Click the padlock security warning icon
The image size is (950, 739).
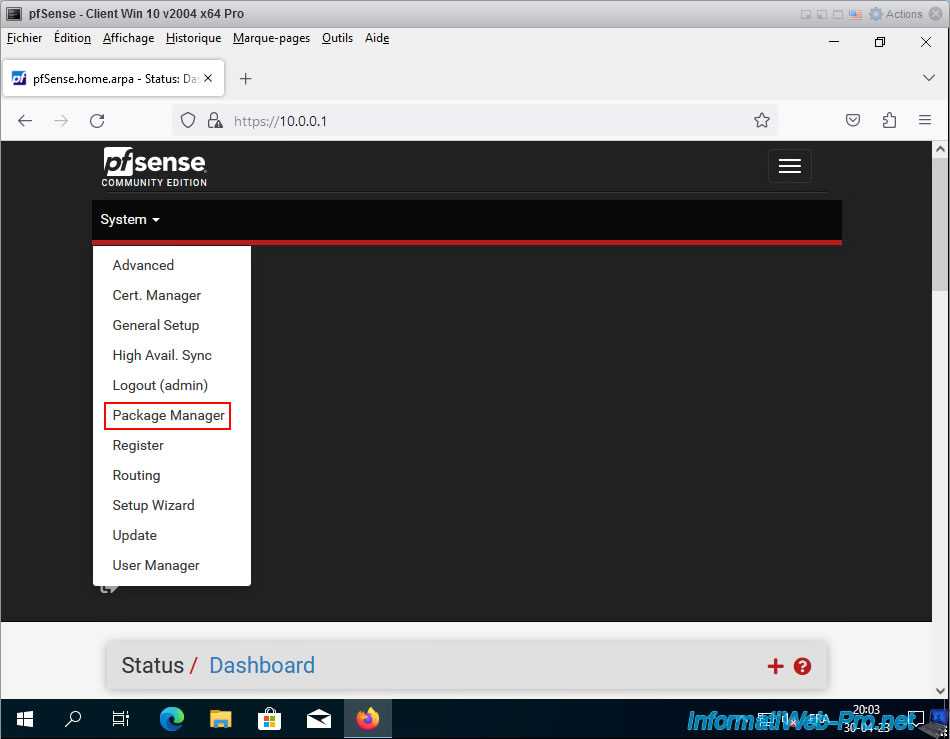pos(214,121)
